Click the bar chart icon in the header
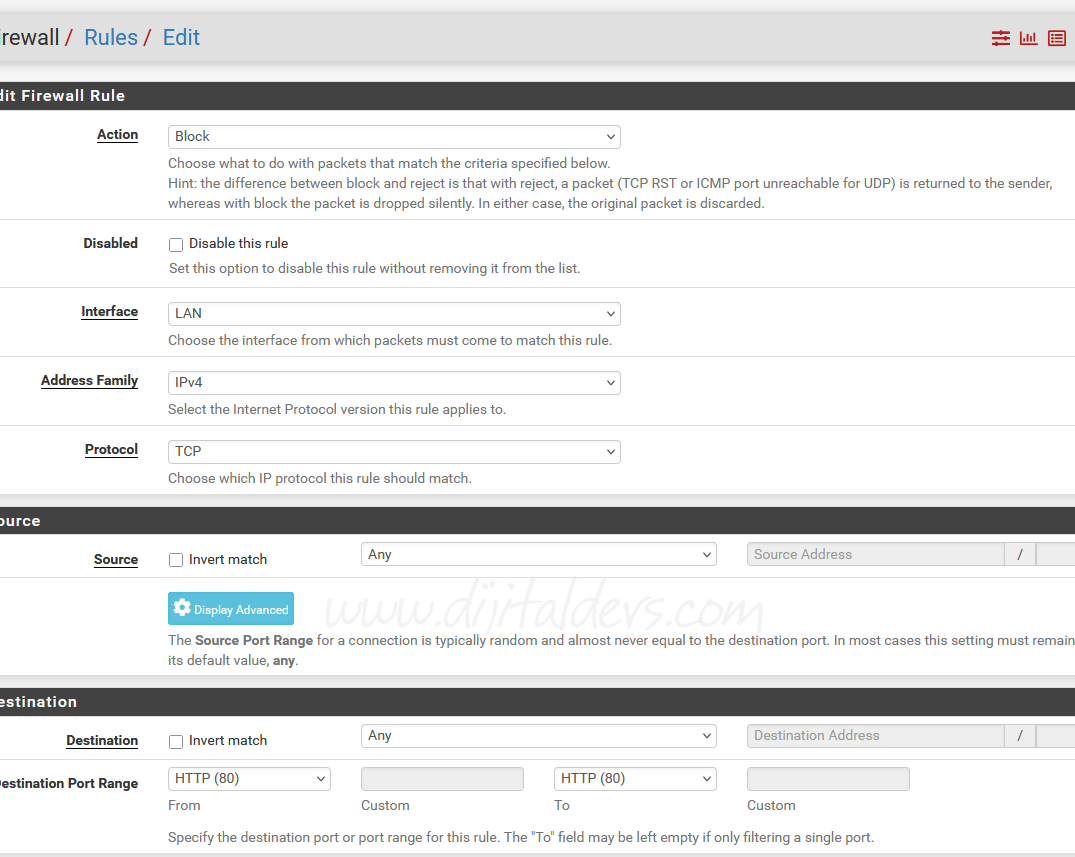The image size is (1075, 857). click(1028, 38)
